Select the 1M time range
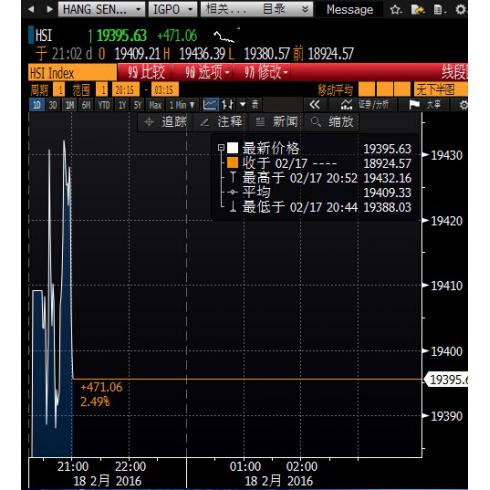Viewport: 490px width, 490px height. coord(70,105)
